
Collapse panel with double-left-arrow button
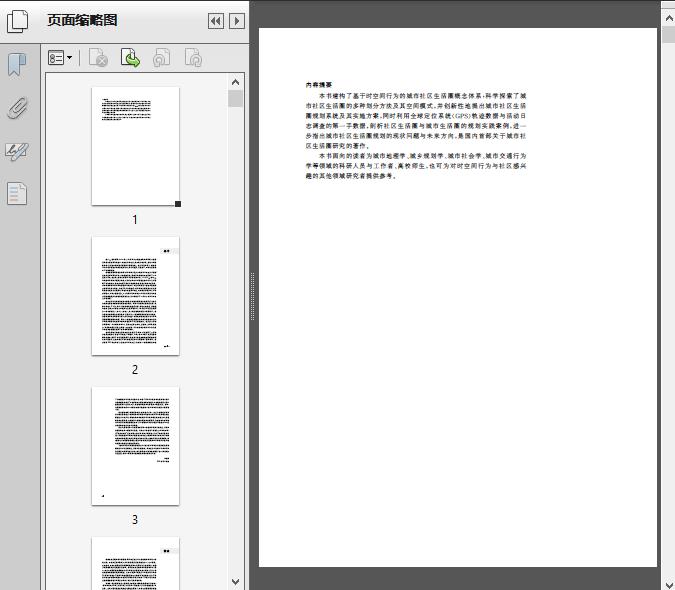click(216, 21)
